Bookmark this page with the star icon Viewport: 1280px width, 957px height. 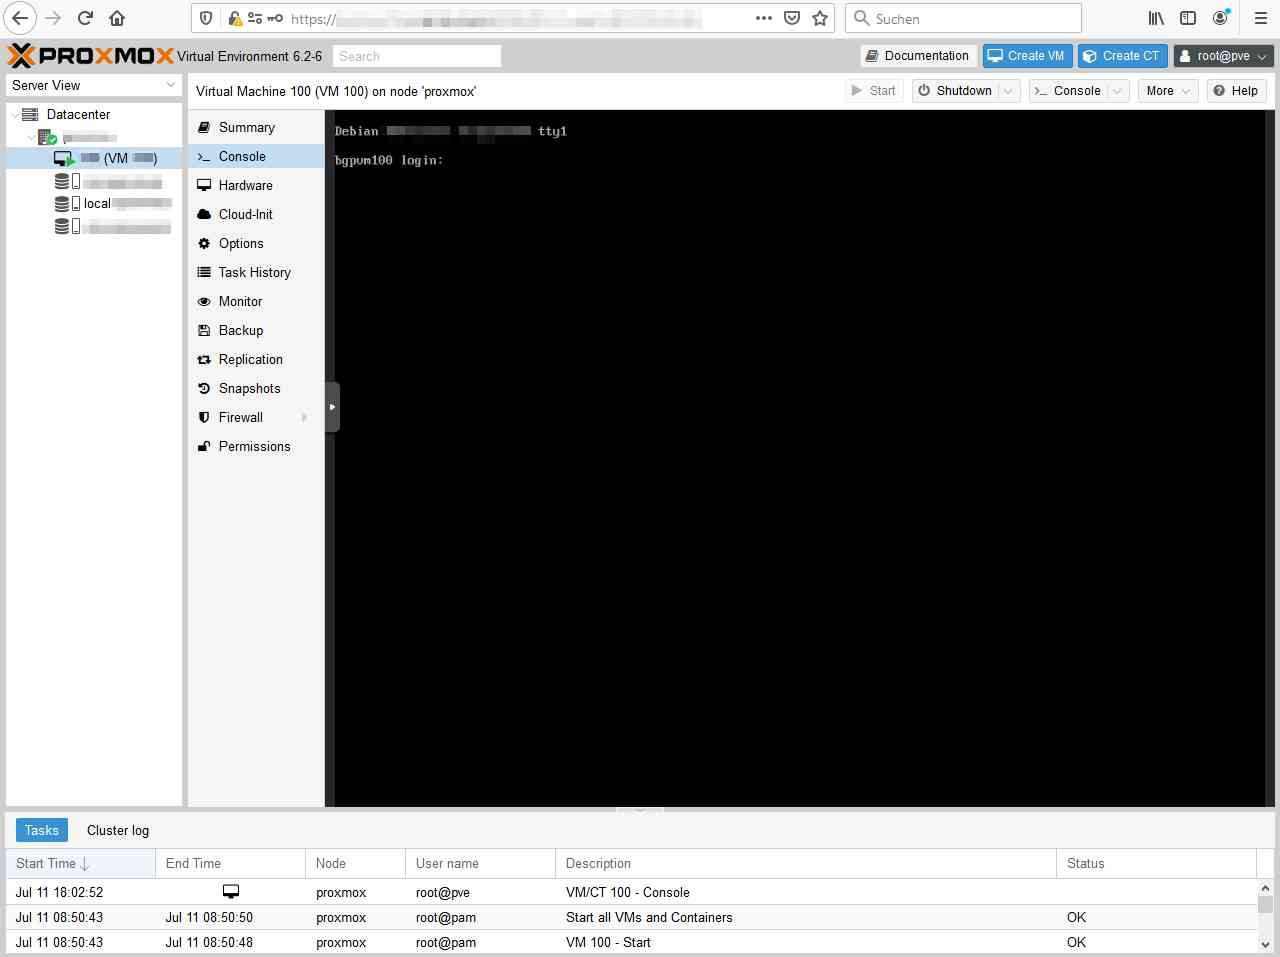820,18
